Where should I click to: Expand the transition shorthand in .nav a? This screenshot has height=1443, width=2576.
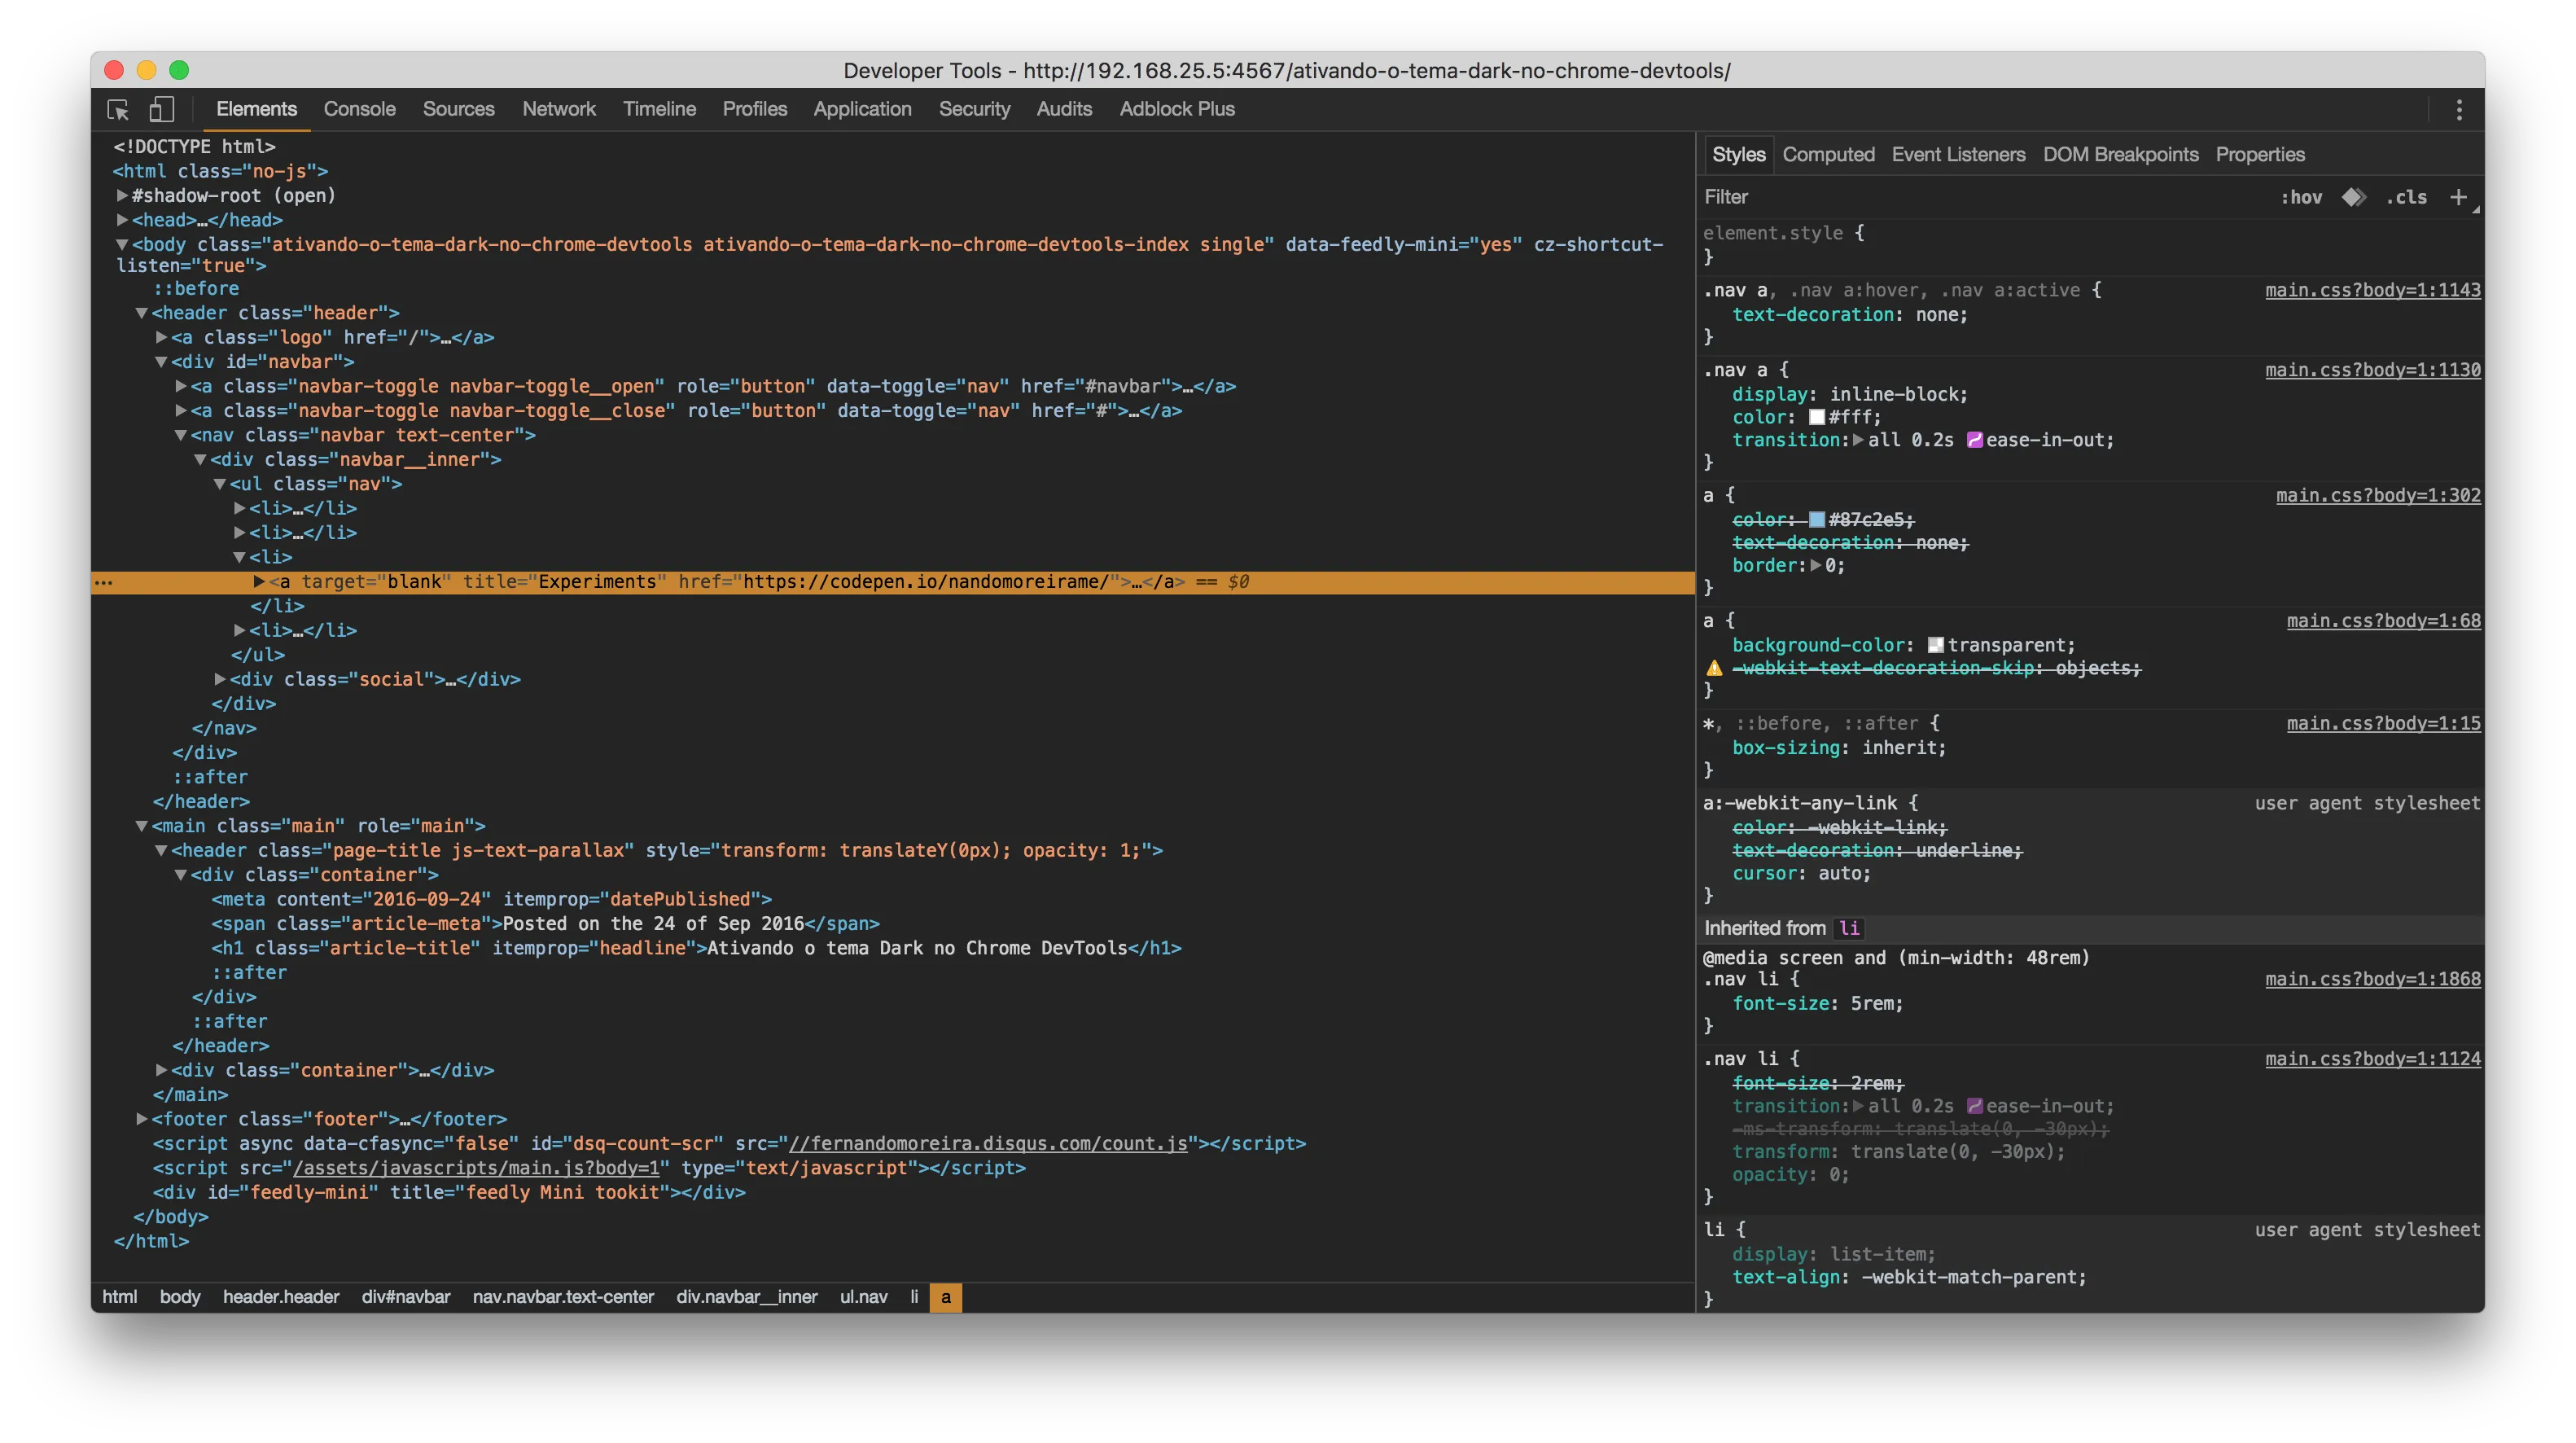pos(1858,440)
